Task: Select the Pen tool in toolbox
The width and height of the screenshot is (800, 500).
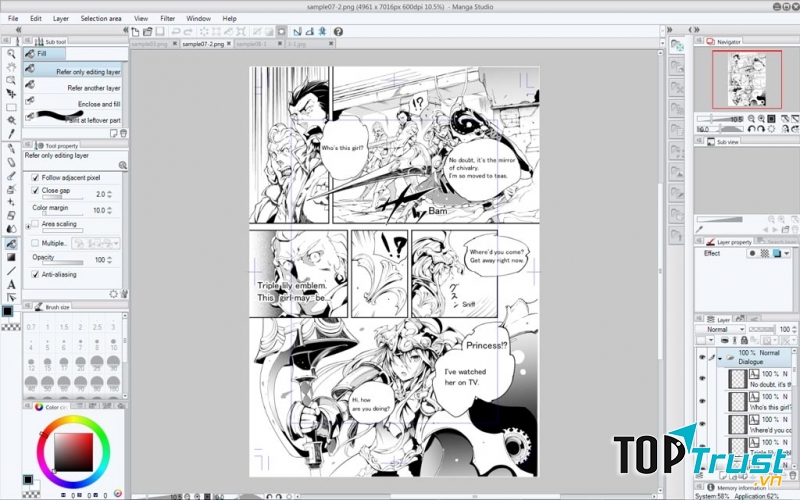Action: [x=11, y=149]
